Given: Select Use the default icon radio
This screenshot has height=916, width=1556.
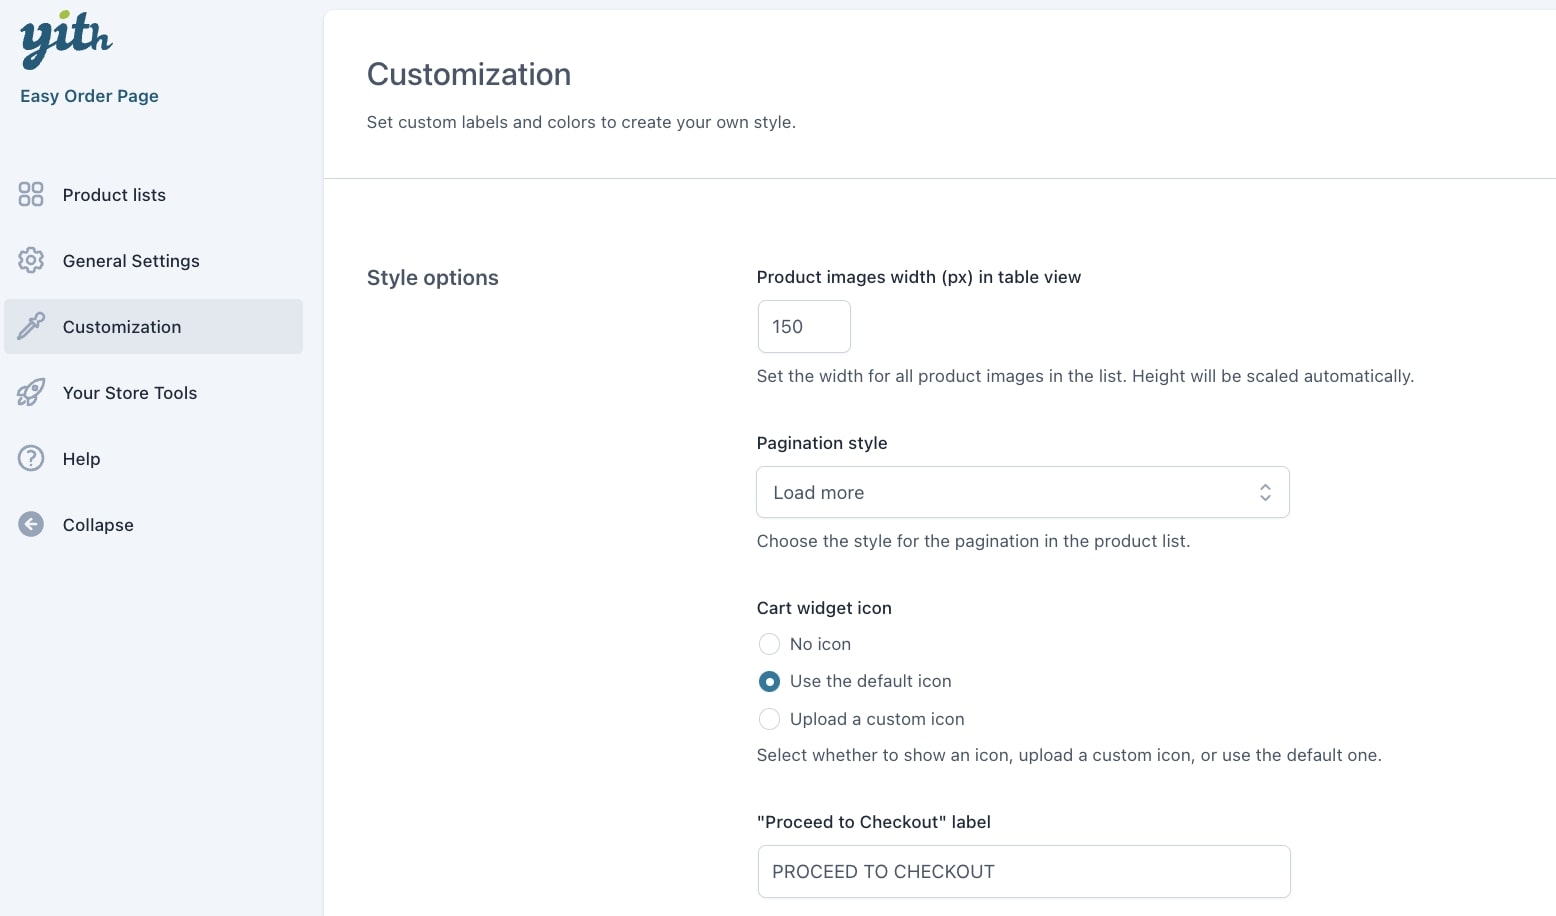Looking at the screenshot, I should (x=769, y=681).
